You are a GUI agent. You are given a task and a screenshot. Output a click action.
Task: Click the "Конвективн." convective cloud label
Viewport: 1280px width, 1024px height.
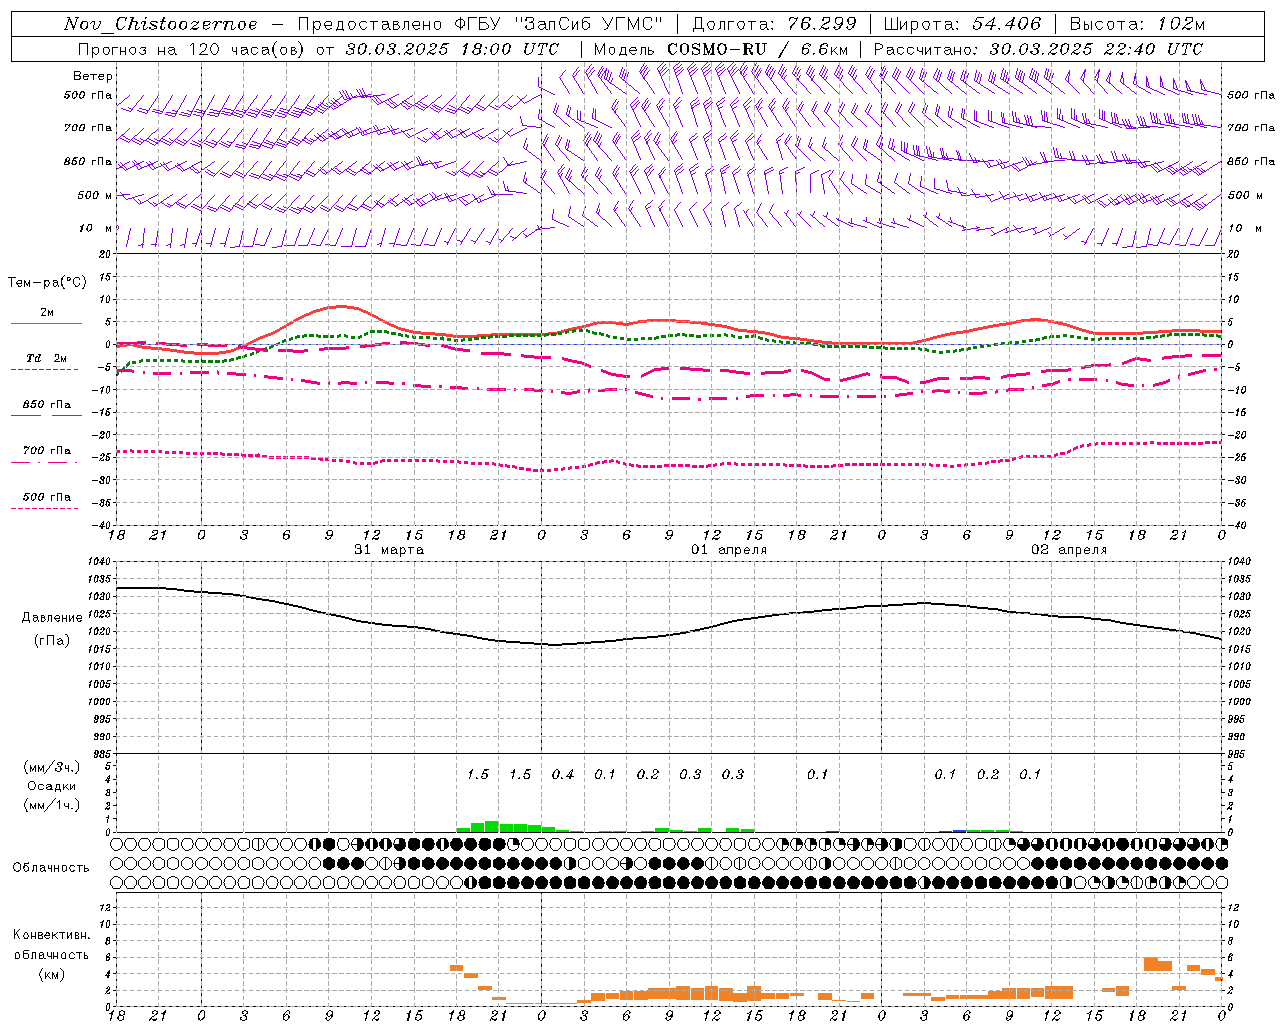tap(52, 935)
